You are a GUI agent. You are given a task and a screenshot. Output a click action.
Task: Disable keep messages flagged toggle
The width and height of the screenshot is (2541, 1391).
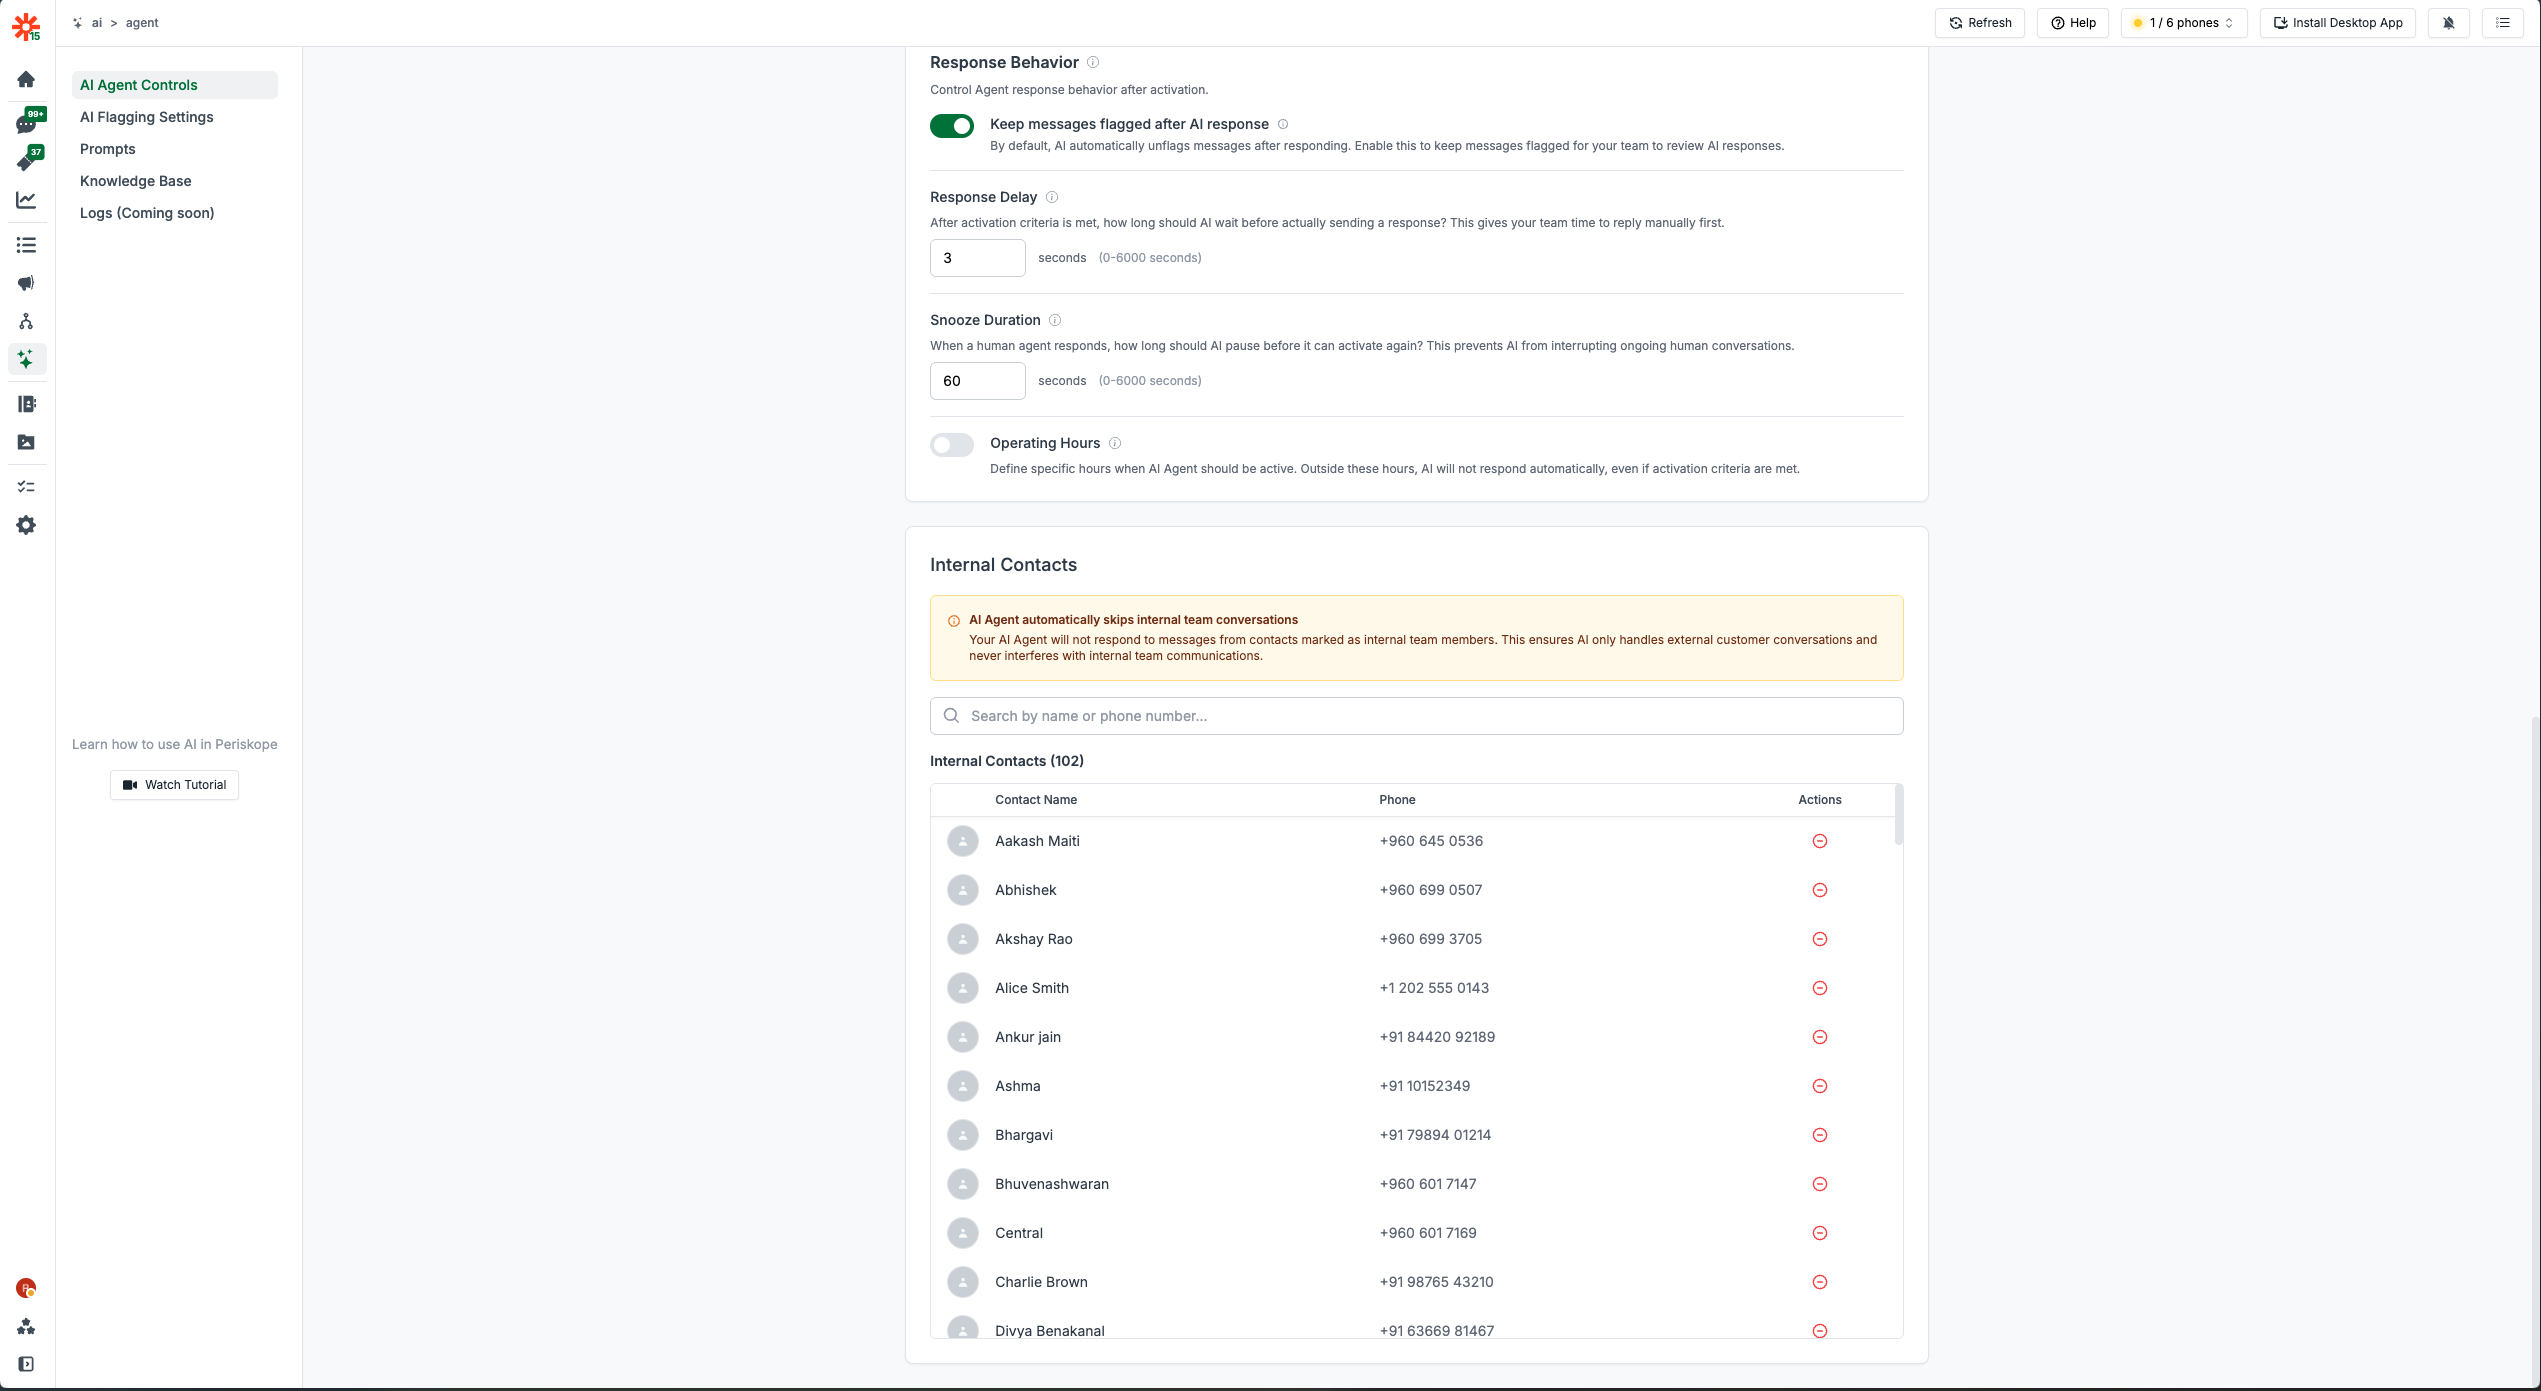pyautogui.click(x=951, y=126)
